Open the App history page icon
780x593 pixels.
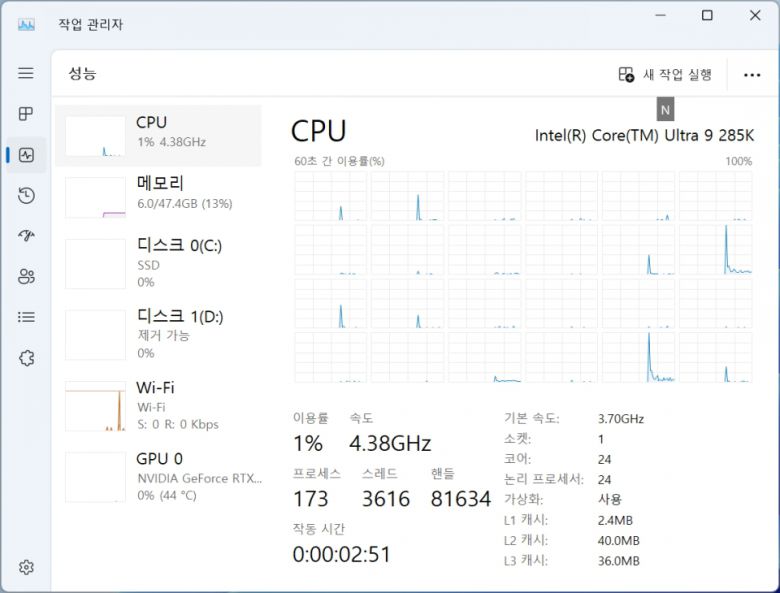point(26,195)
